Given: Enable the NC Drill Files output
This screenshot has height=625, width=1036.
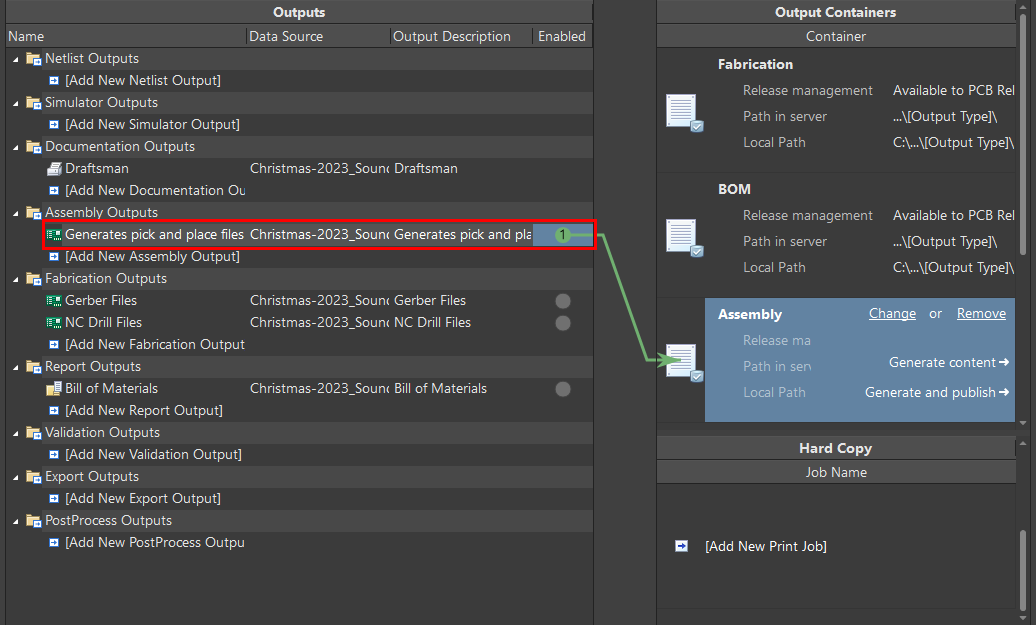Looking at the screenshot, I should tap(563, 323).
